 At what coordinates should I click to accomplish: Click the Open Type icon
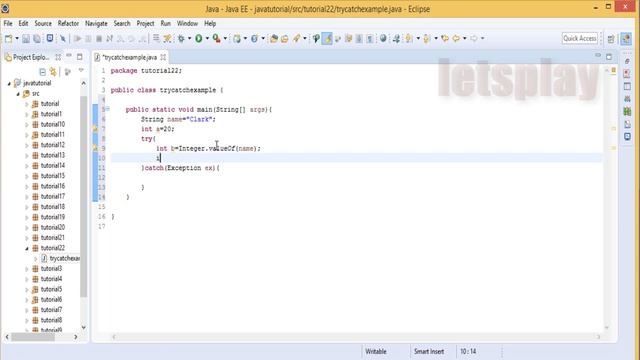(x=273, y=39)
